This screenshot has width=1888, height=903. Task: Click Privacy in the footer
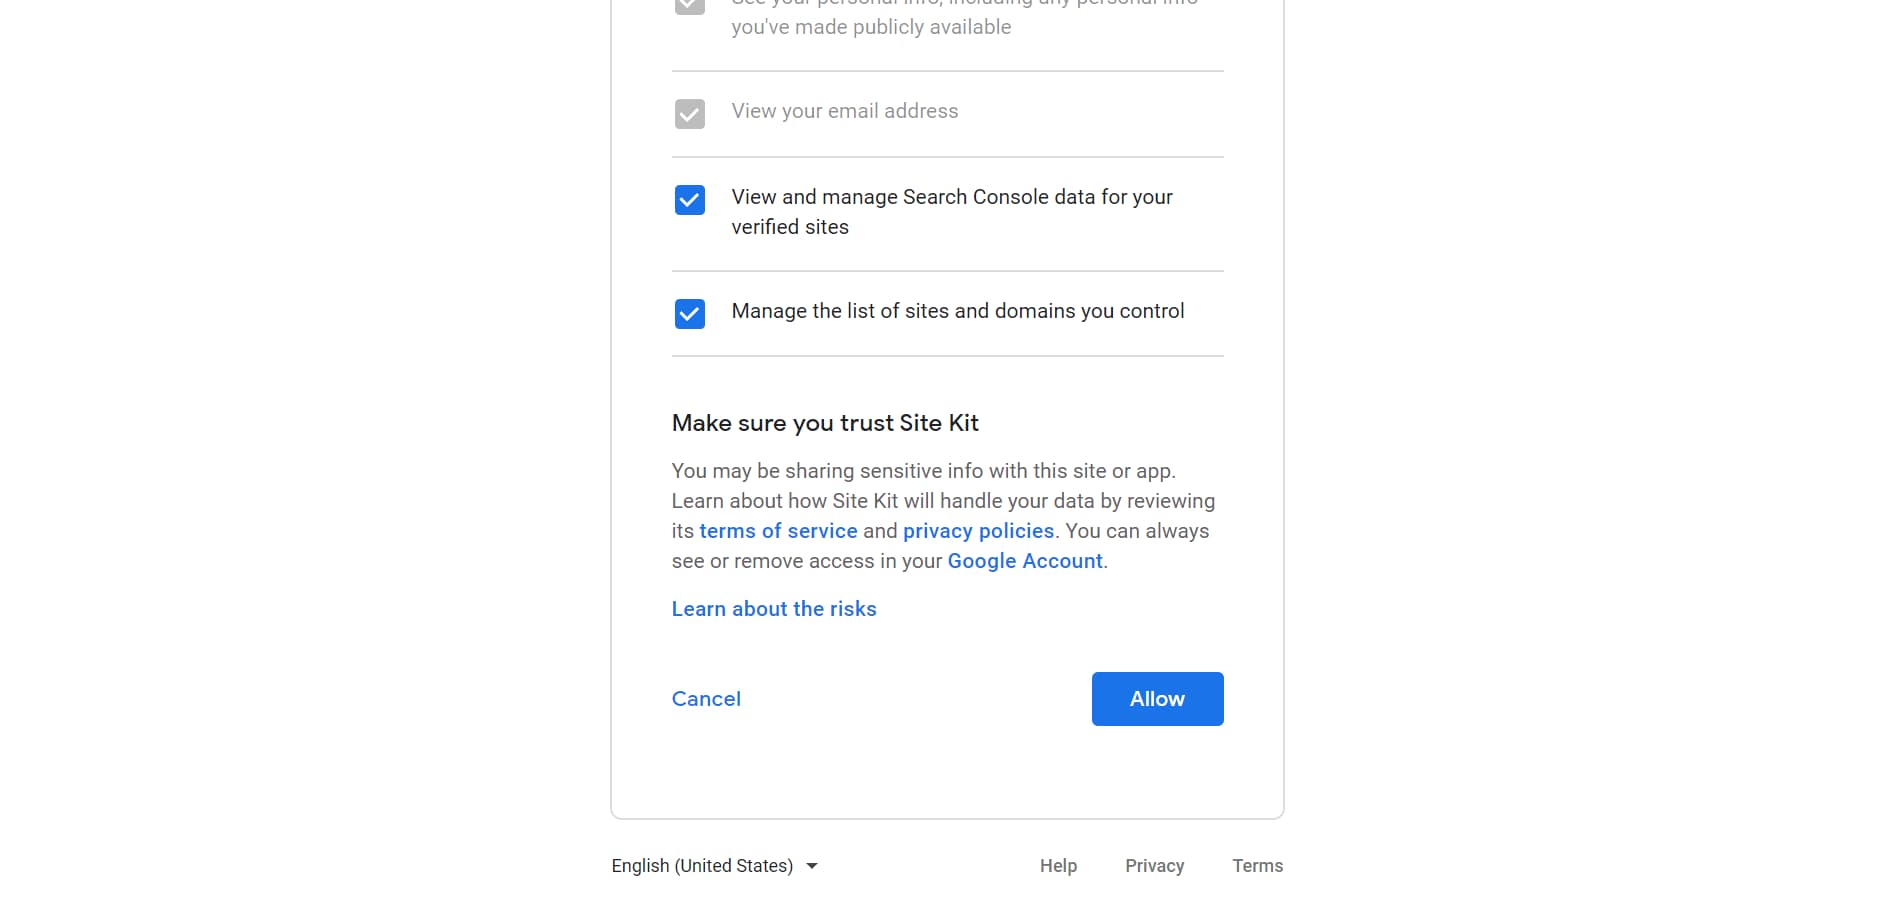1154,865
